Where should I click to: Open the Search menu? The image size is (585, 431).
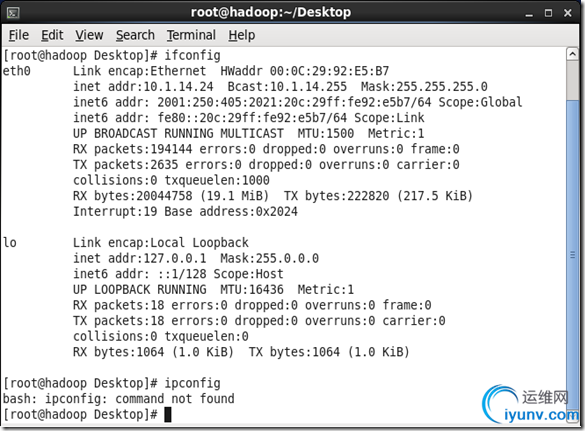coord(135,35)
